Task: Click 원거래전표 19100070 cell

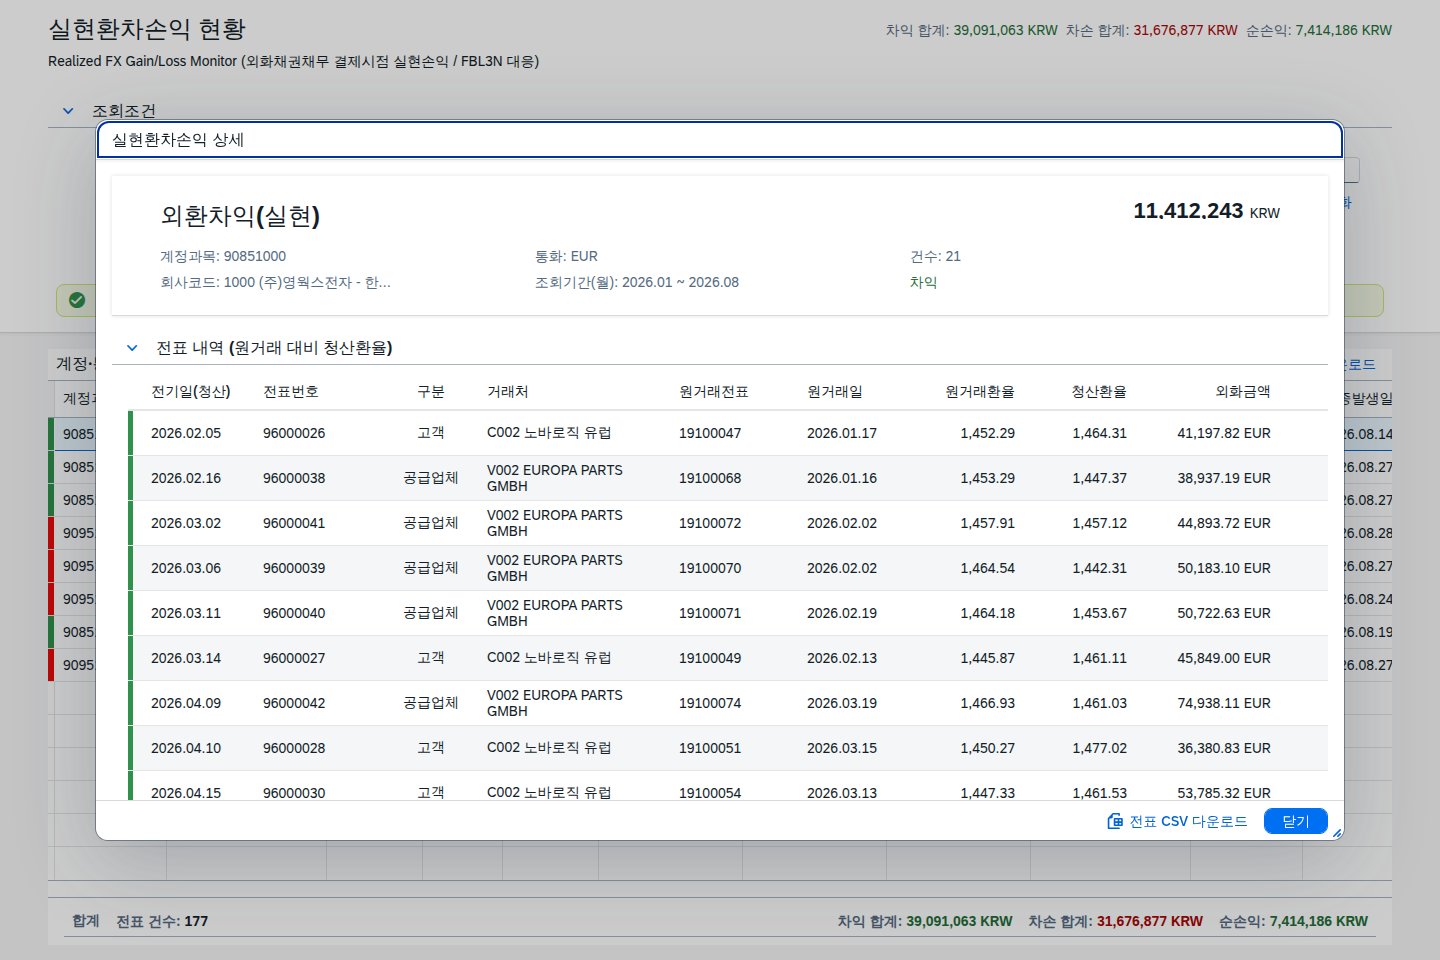Action: (x=710, y=568)
